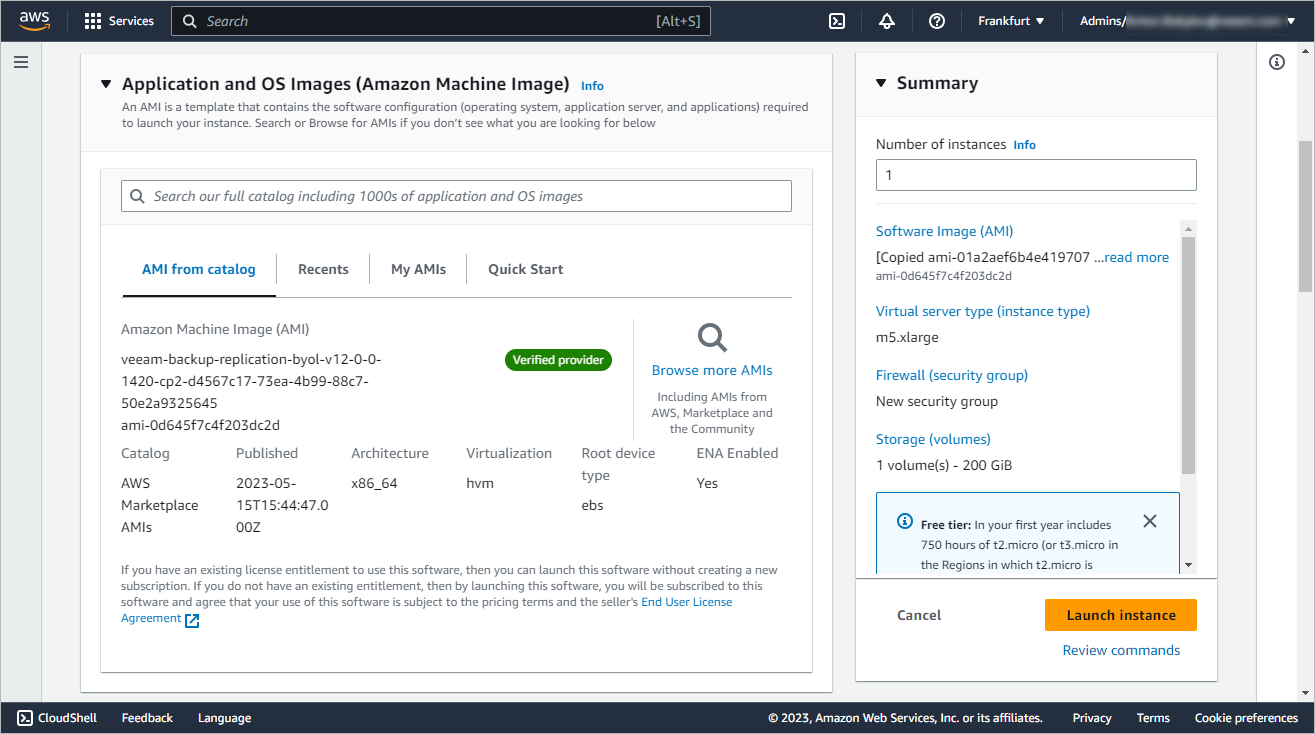Open the info panel icon at right
The image size is (1315, 734).
[x=1277, y=62]
